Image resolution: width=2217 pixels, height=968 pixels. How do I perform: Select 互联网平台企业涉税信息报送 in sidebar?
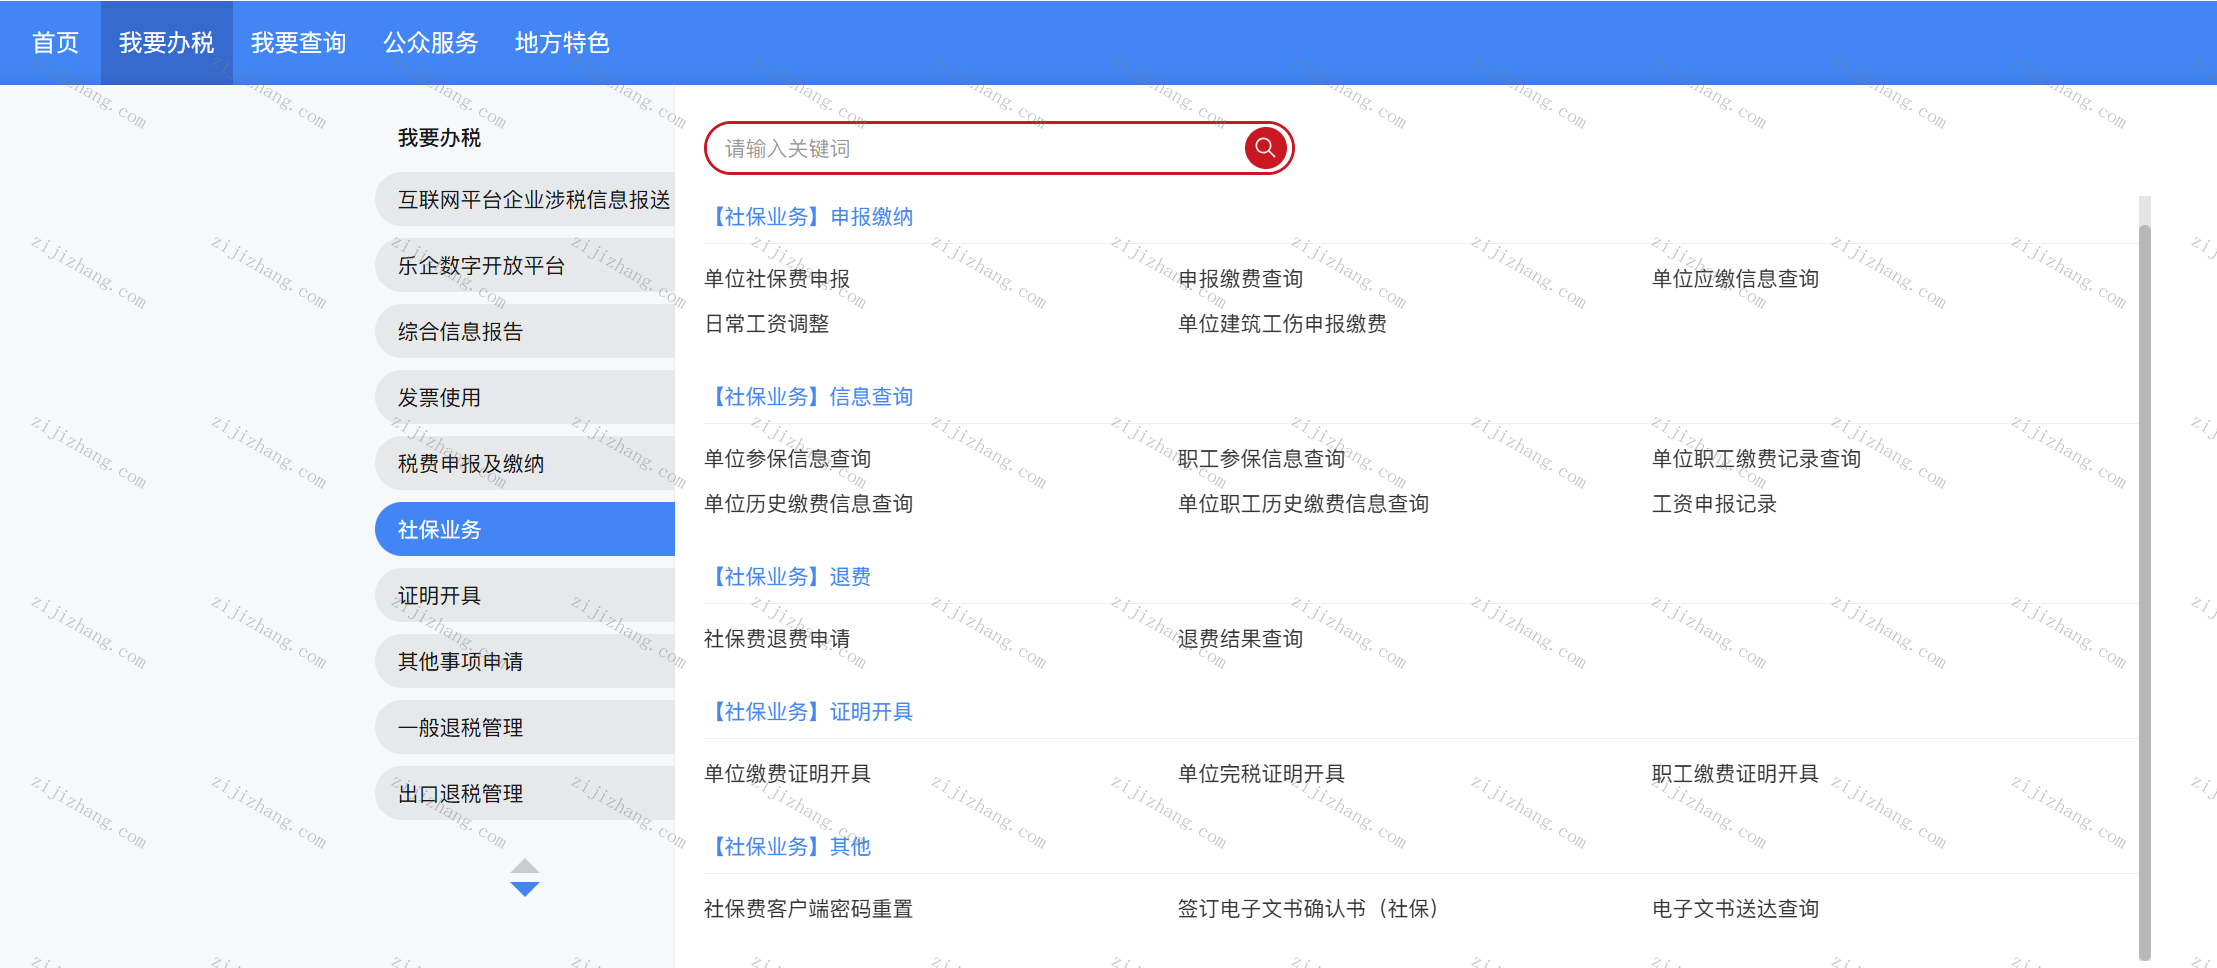(525, 200)
